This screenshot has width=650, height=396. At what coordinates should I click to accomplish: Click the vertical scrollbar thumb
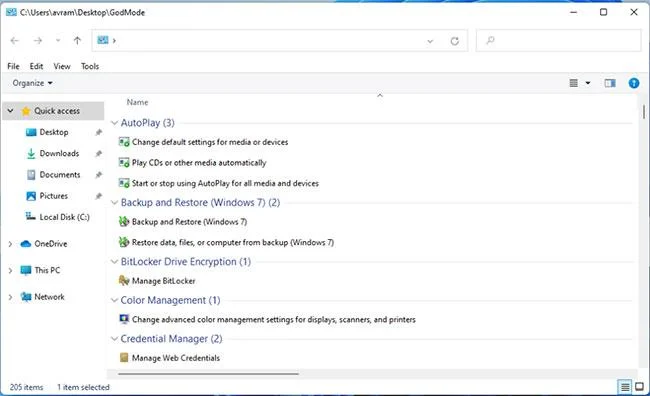tap(644, 112)
